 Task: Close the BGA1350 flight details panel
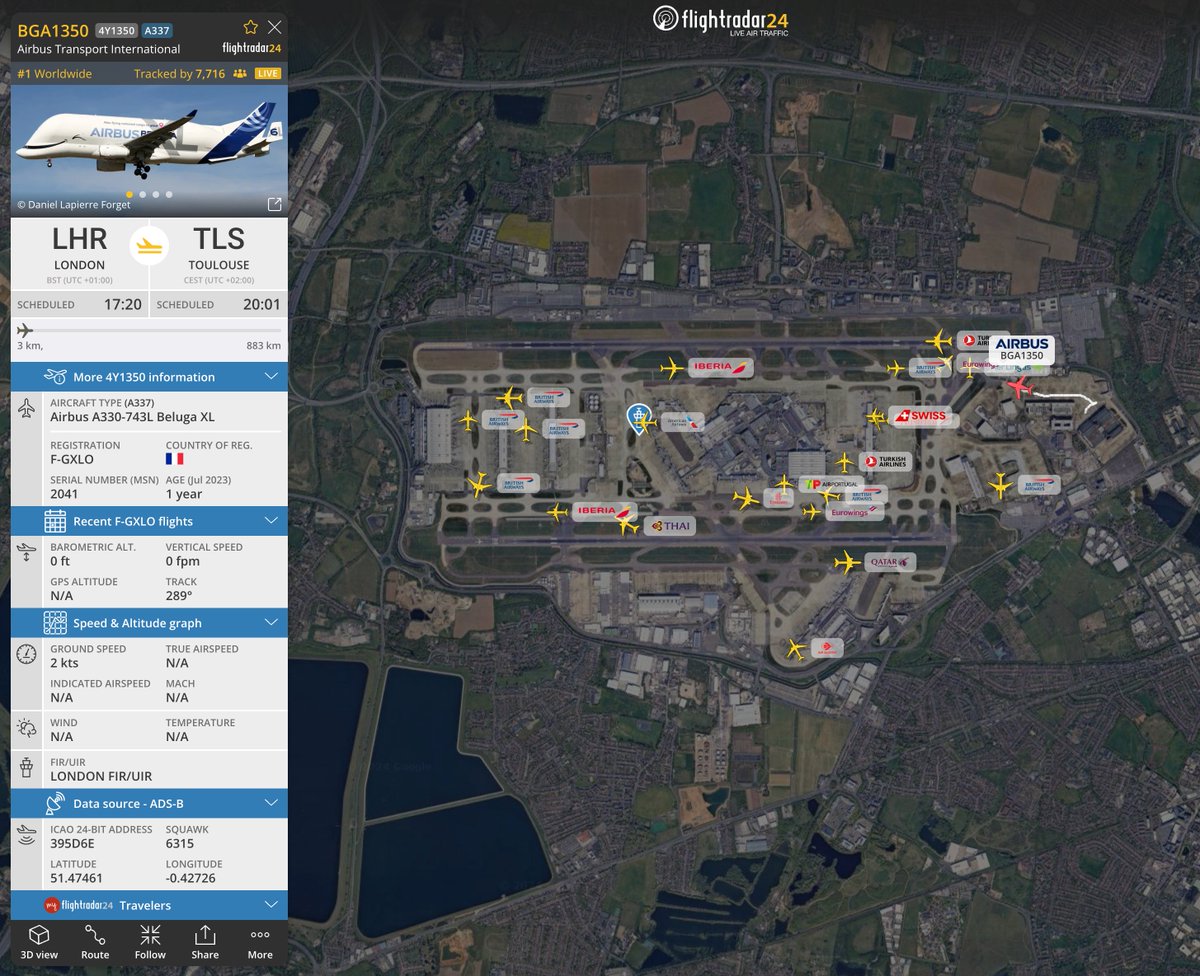point(274,27)
